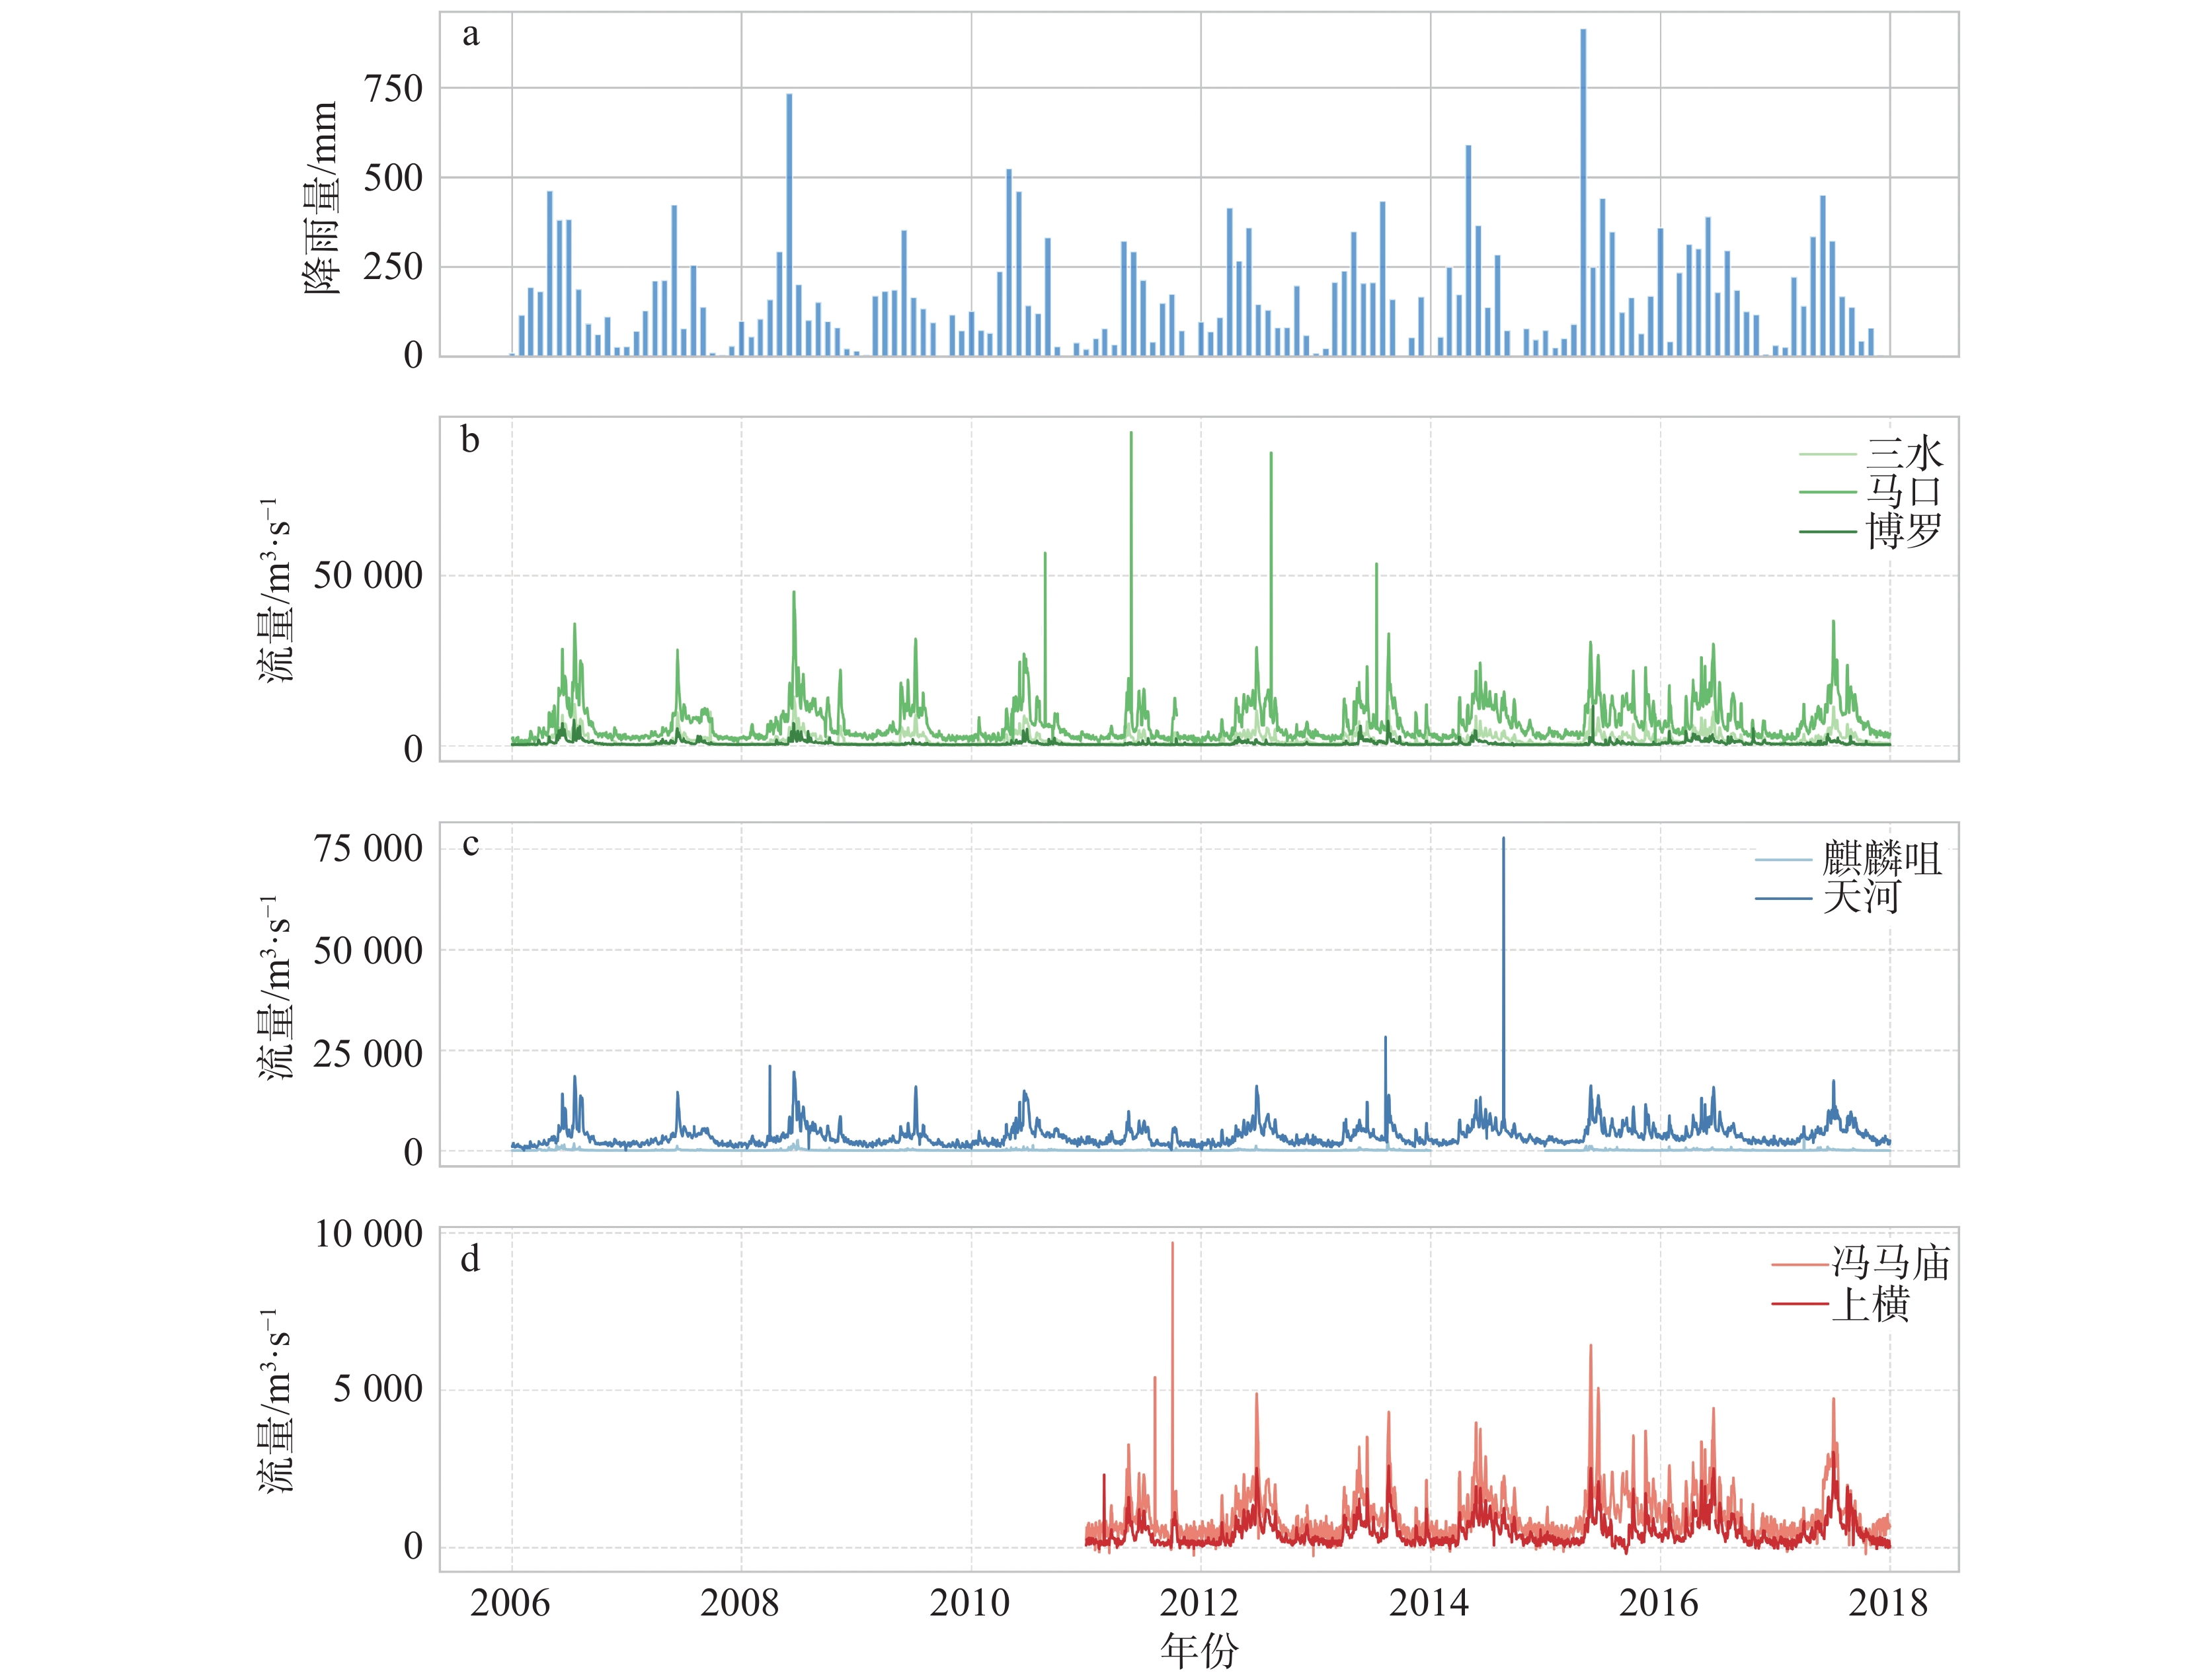The height and width of the screenshot is (1677, 2212).
Task: Click the 三水 legend line swatch
Action: pyautogui.click(x=1827, y=455)
